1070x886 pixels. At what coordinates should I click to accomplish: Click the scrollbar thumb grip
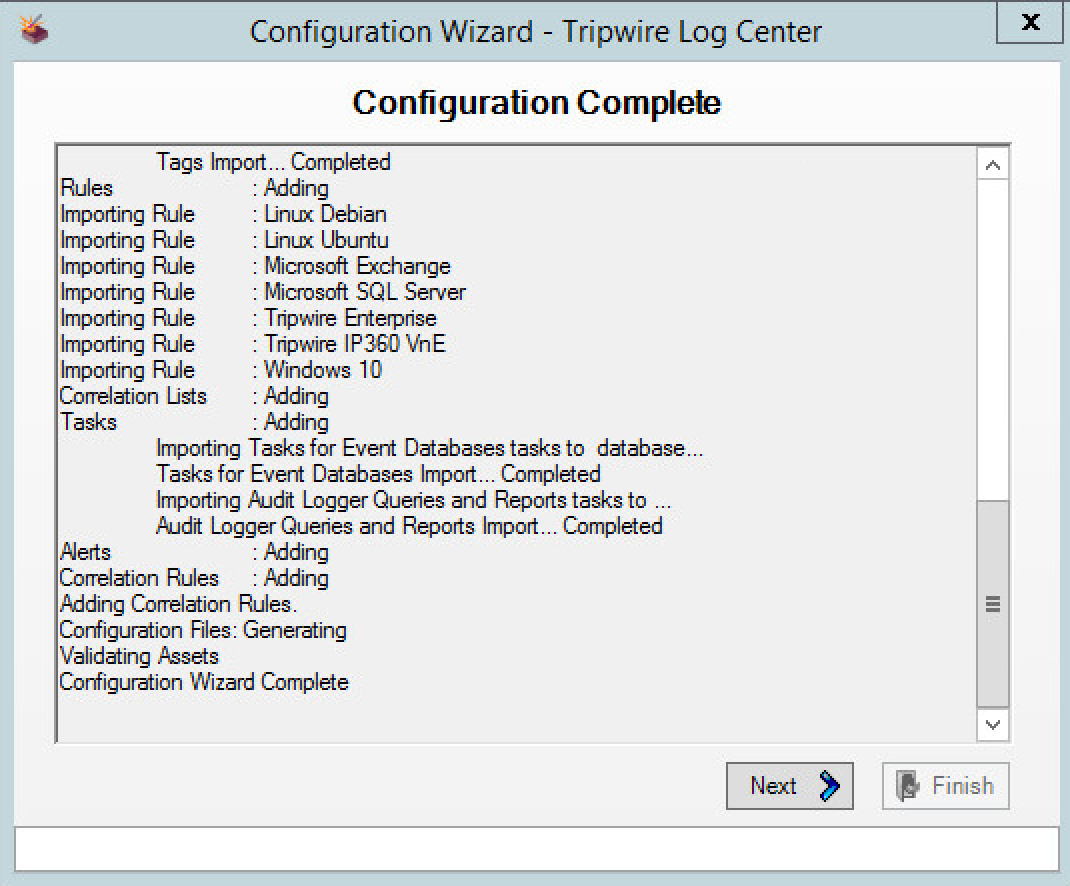click(x=993, y=603)
